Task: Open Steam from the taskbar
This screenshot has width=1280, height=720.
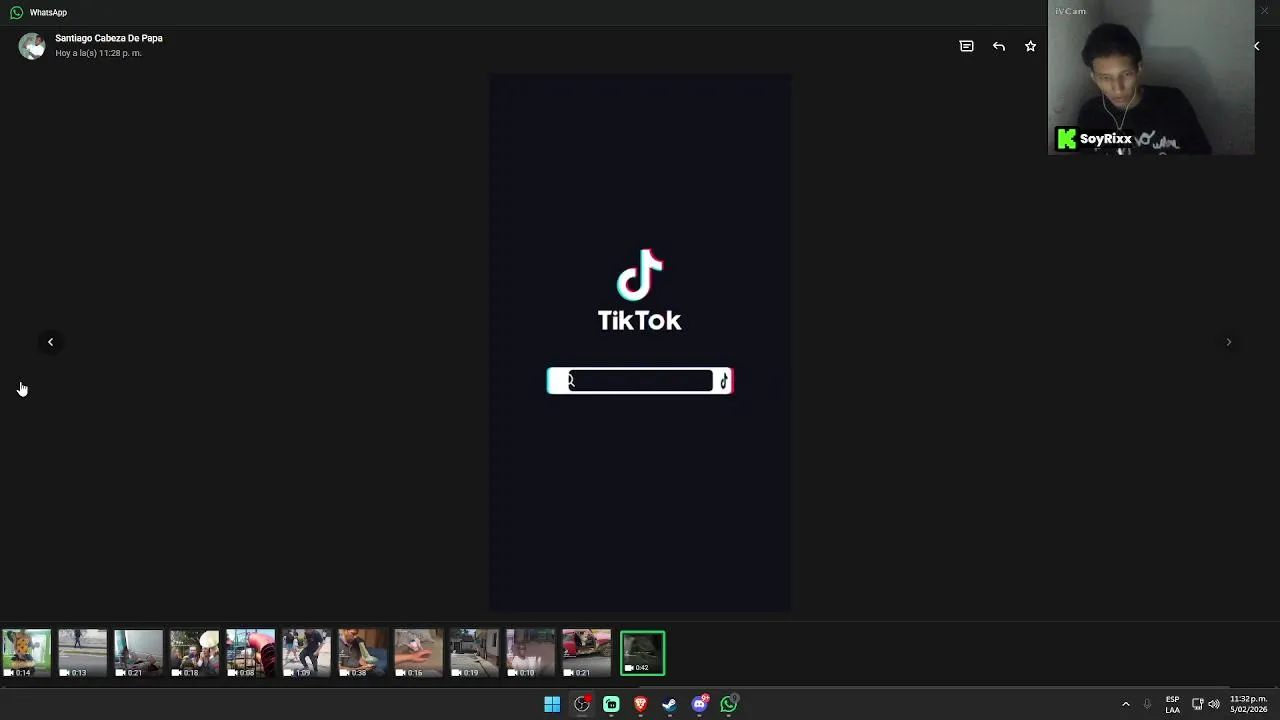Action: coord(670,705)
